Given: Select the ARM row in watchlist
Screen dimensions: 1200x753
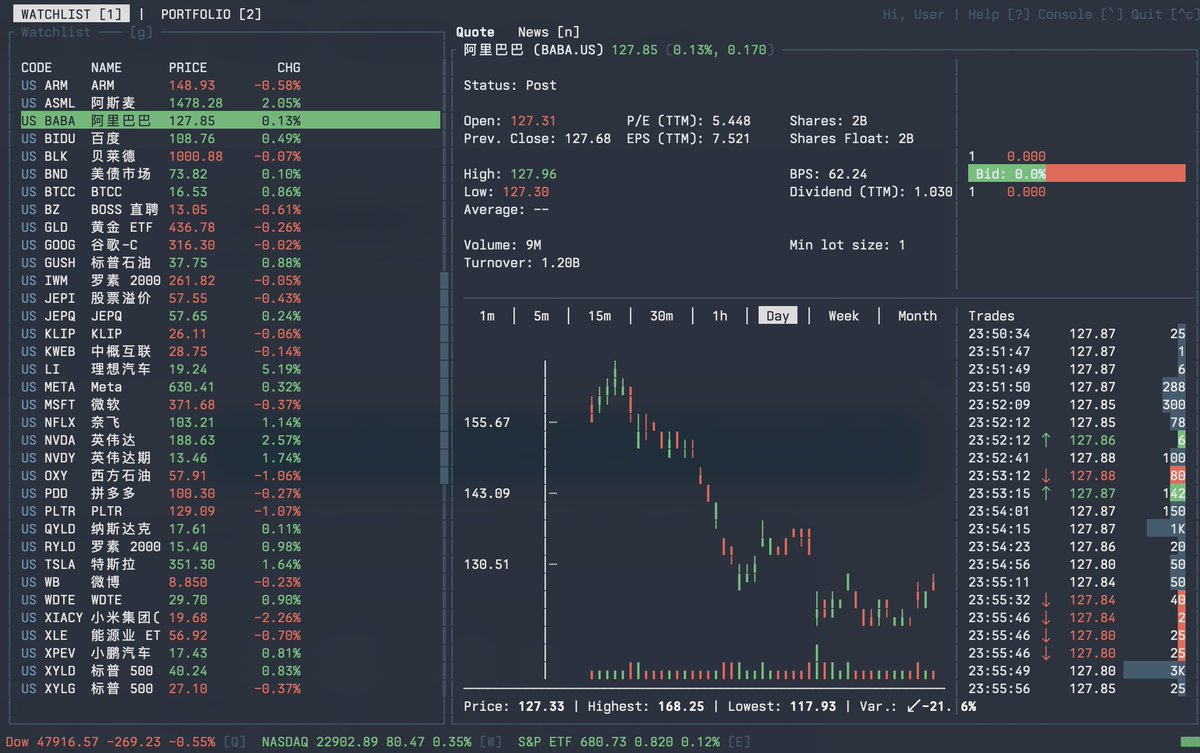Looking at the screenshot, I should pos(230,86).
